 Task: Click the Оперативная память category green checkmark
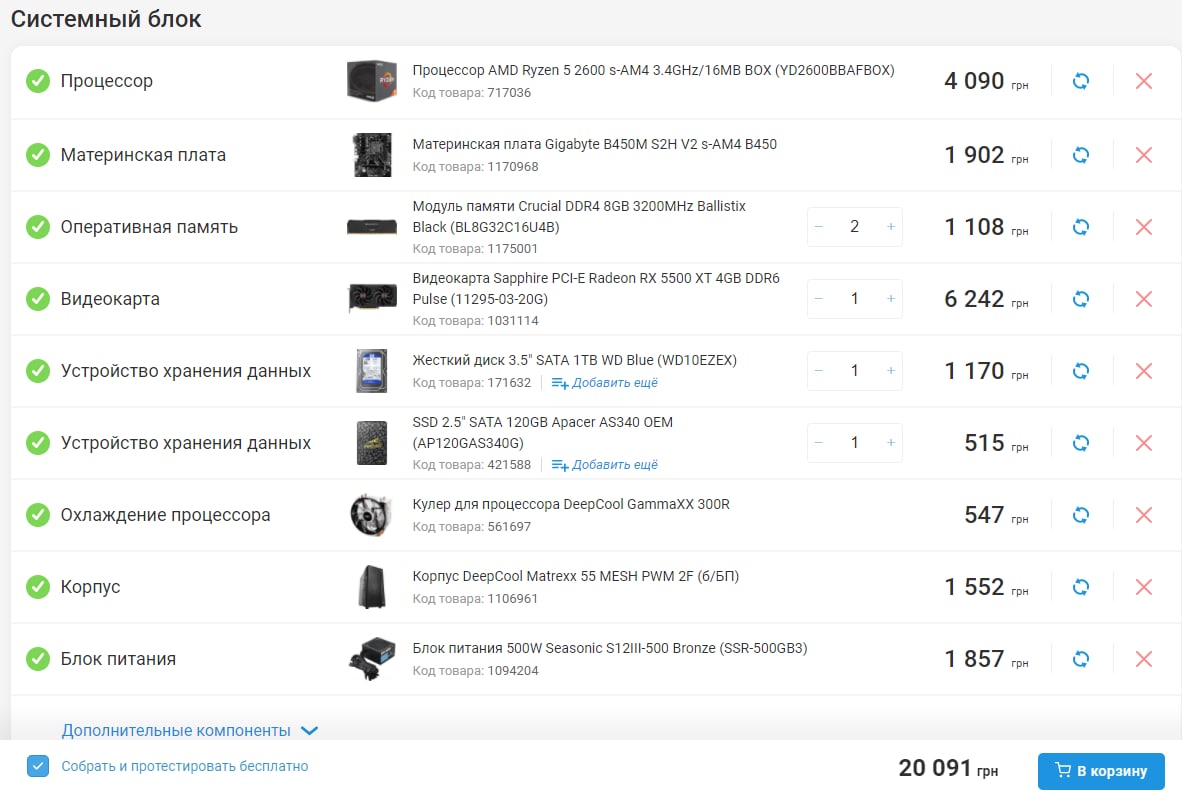pos(38,227)
